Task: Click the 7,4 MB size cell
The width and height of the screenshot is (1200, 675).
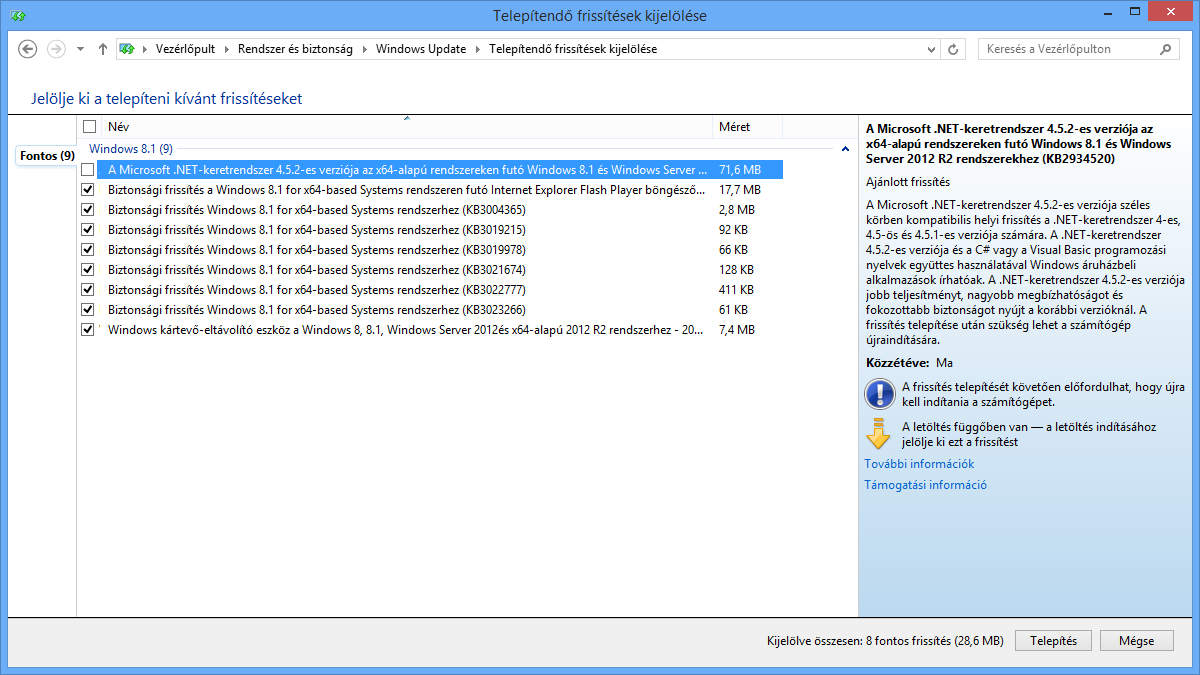Action: tap(737, 330)
